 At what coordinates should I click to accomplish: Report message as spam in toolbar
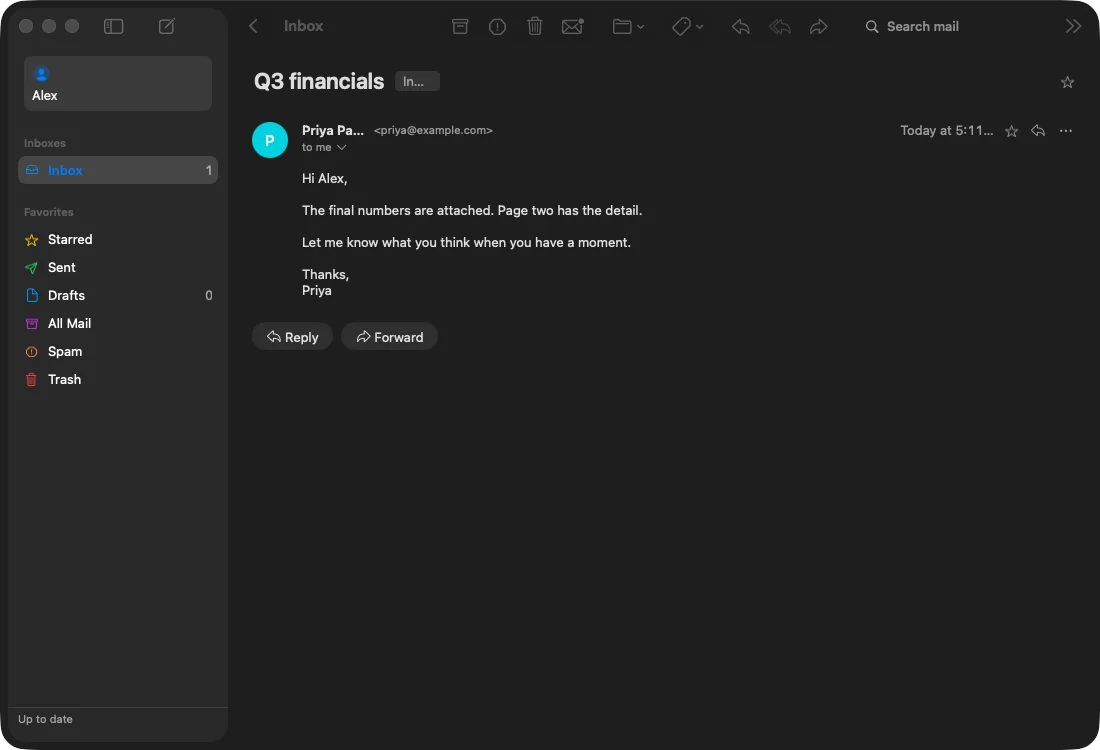coord(497,27)
